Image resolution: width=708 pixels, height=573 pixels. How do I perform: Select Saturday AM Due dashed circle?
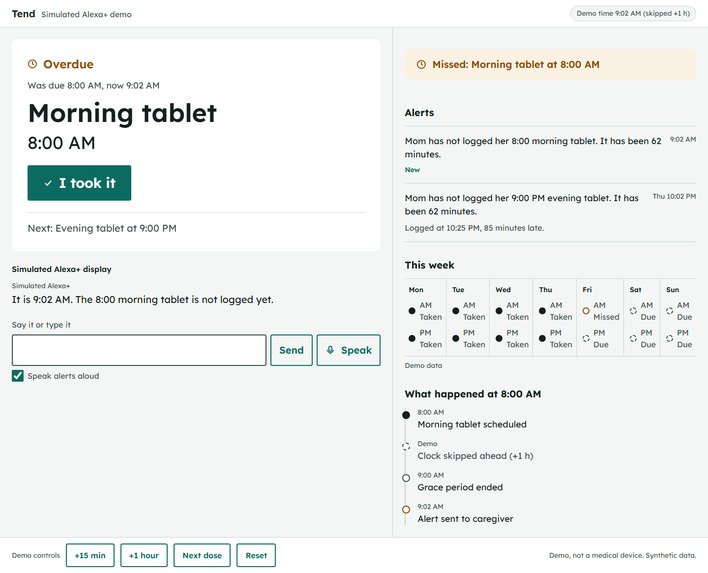[x=633, y=311]
